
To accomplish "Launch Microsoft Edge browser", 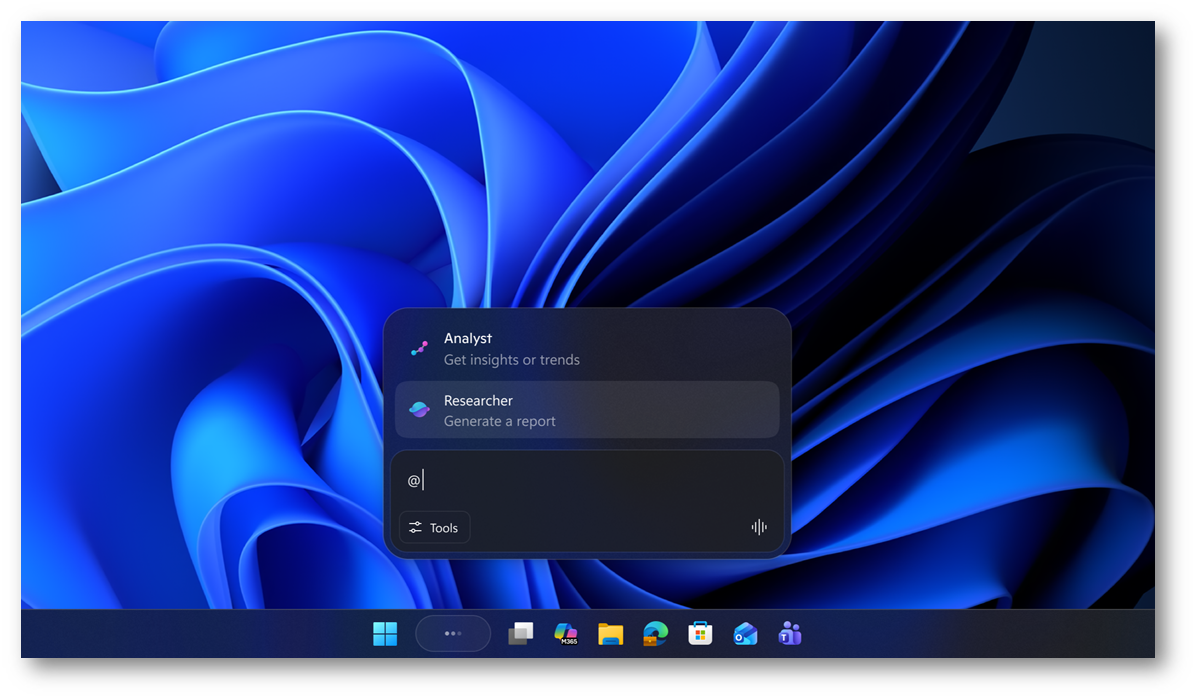I will click(655, 634).
